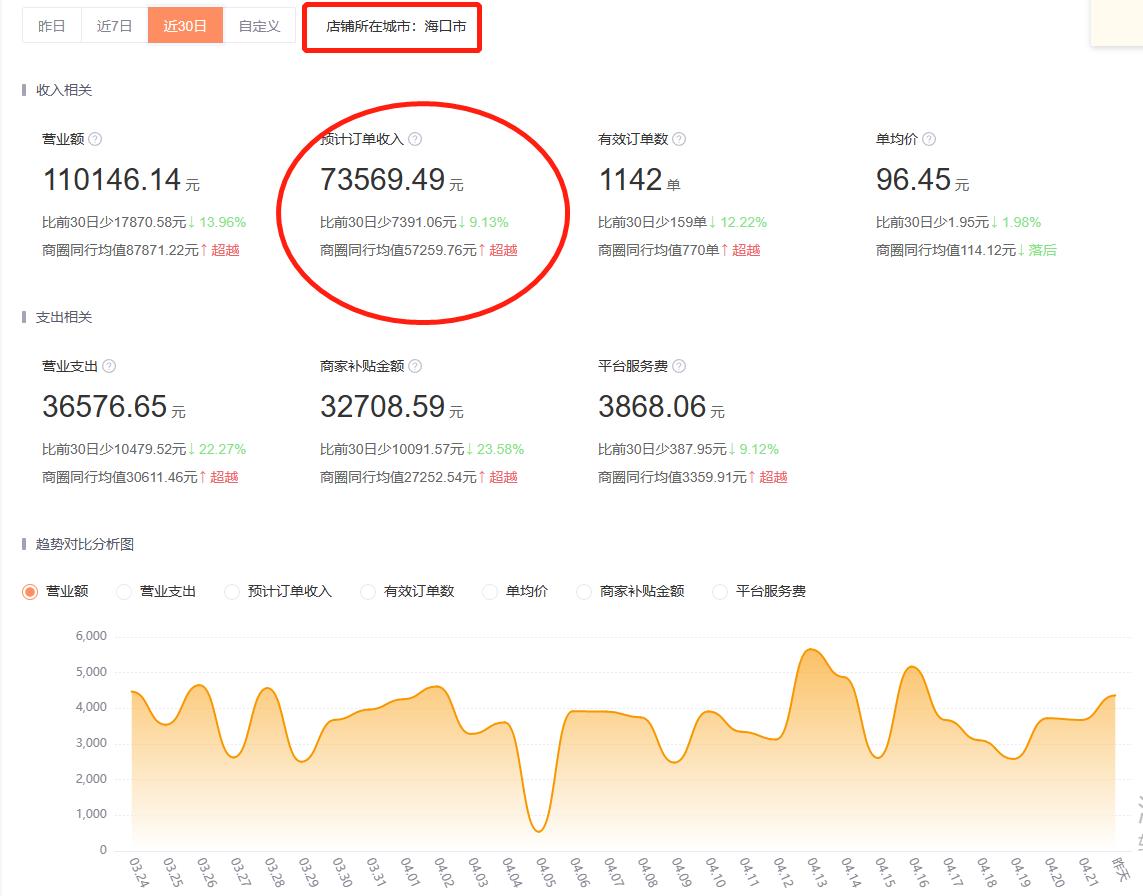
Task: Select the 营业额 trend radio button
Action: [30, 591]
